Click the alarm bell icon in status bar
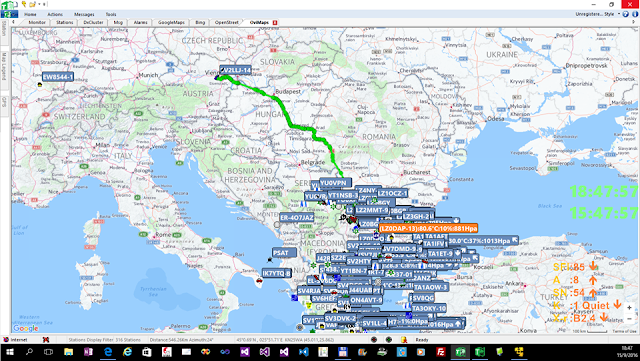This screenshot has width=640, height=361. click(x=404, y=339)
